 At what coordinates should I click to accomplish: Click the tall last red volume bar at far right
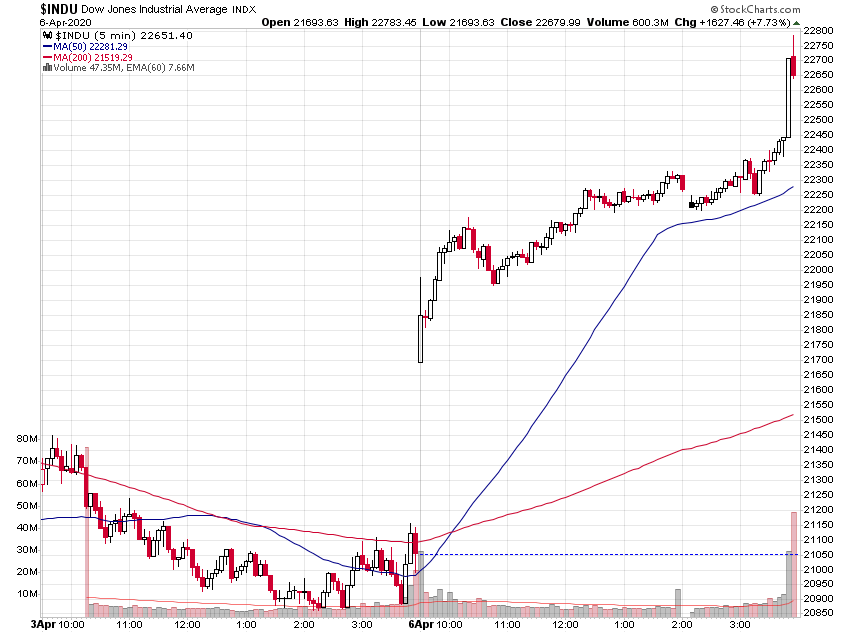coord(794,564)
